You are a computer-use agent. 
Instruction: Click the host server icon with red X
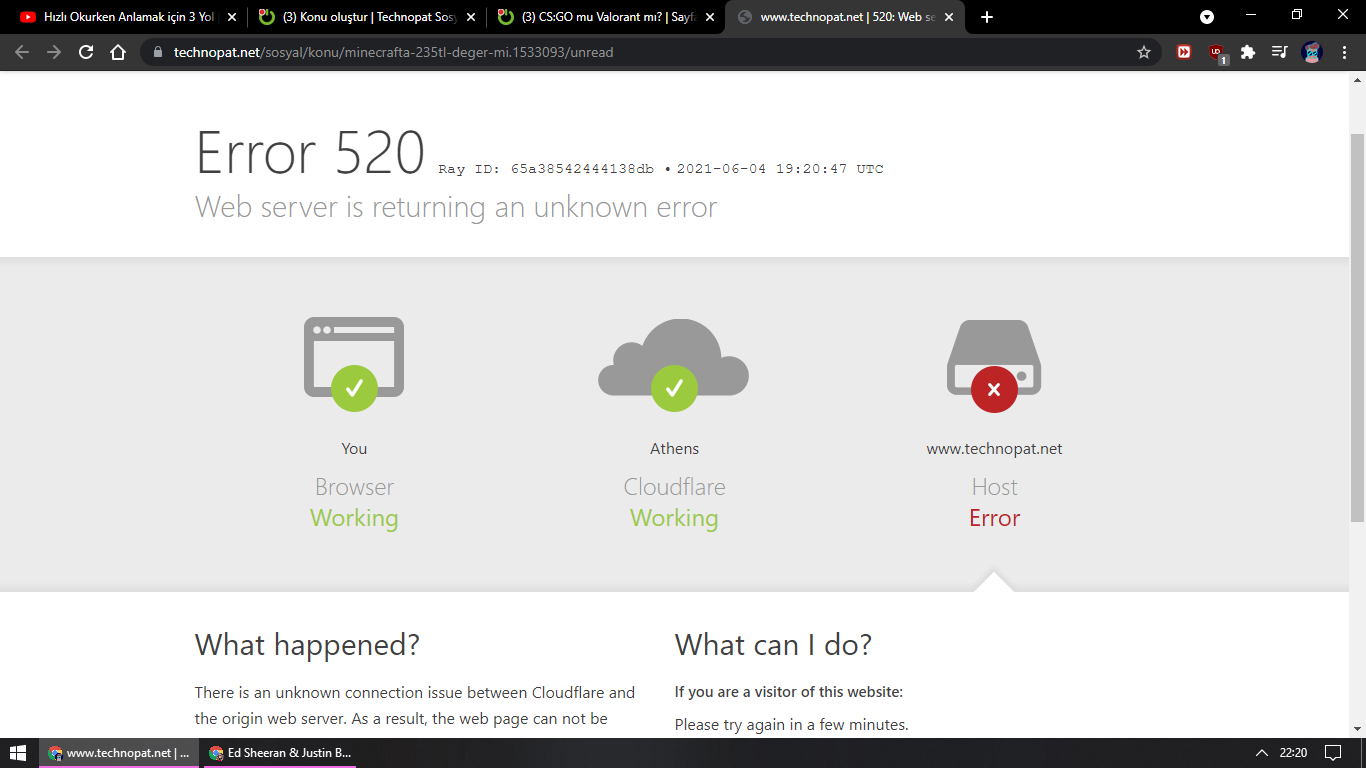pyautogui.click(x=994, y=366)
